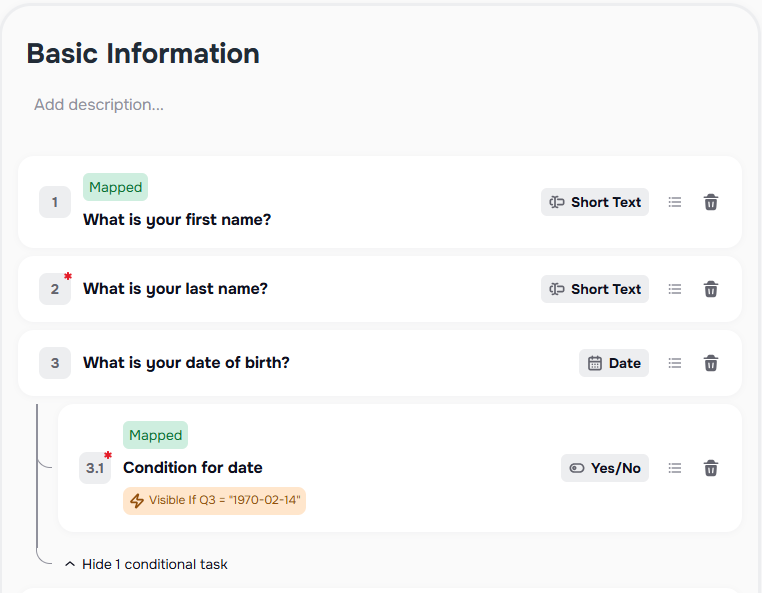Change Yes/No type for question 3.1

pos(605,468)
